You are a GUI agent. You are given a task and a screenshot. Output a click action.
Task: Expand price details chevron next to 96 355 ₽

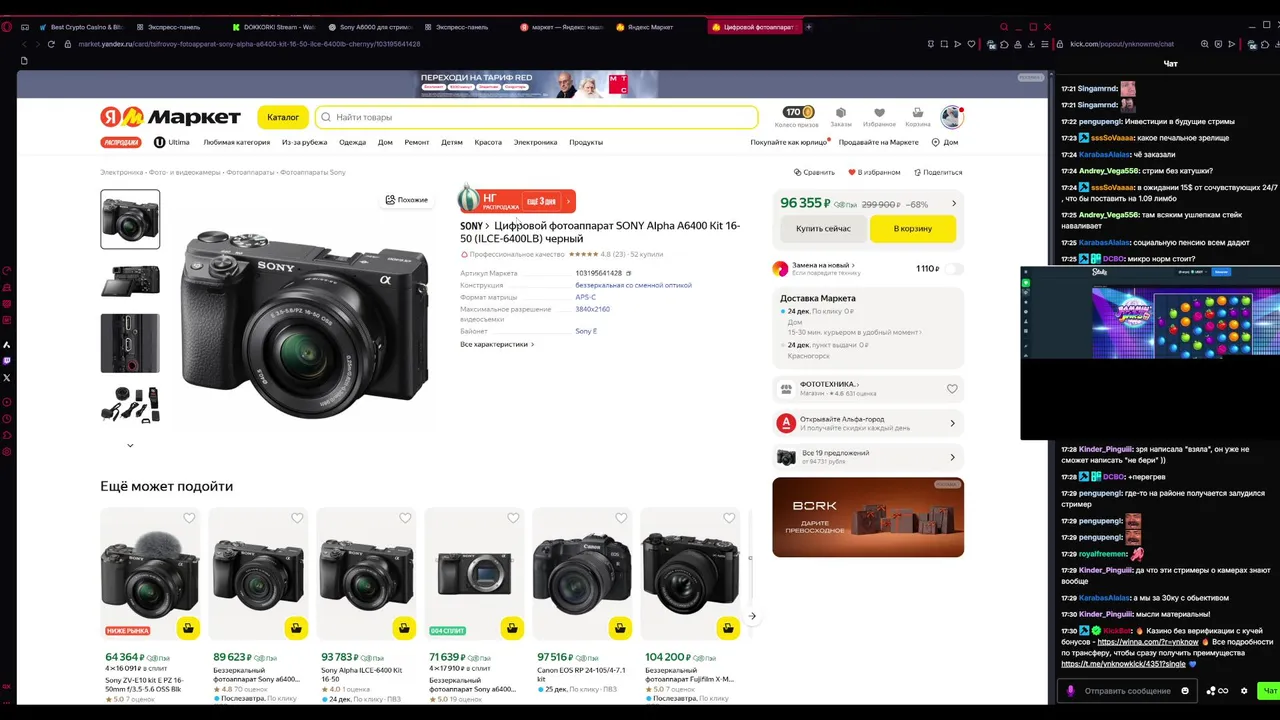point(953,204)
